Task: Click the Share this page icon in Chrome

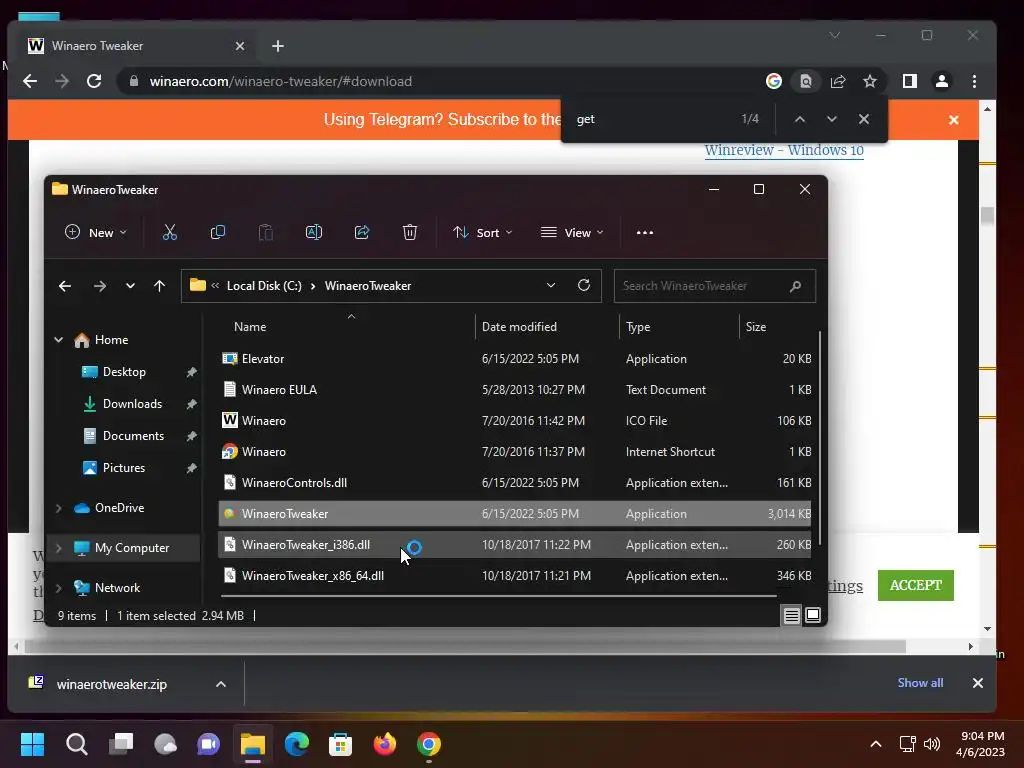Action: [838, 81]
